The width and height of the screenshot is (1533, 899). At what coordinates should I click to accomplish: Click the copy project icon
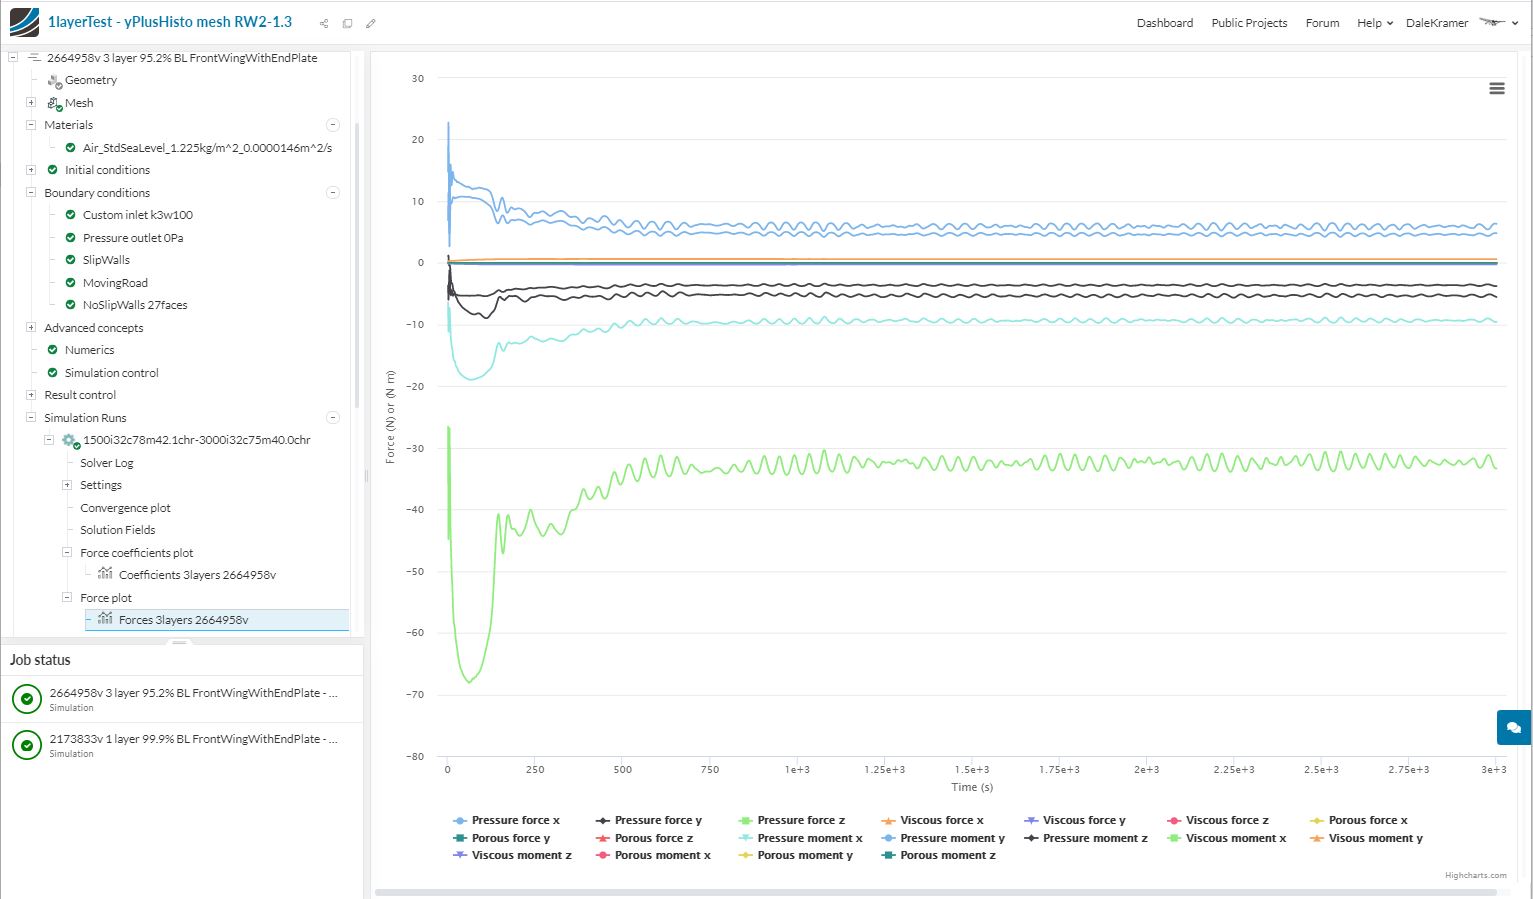coord(347,23)
